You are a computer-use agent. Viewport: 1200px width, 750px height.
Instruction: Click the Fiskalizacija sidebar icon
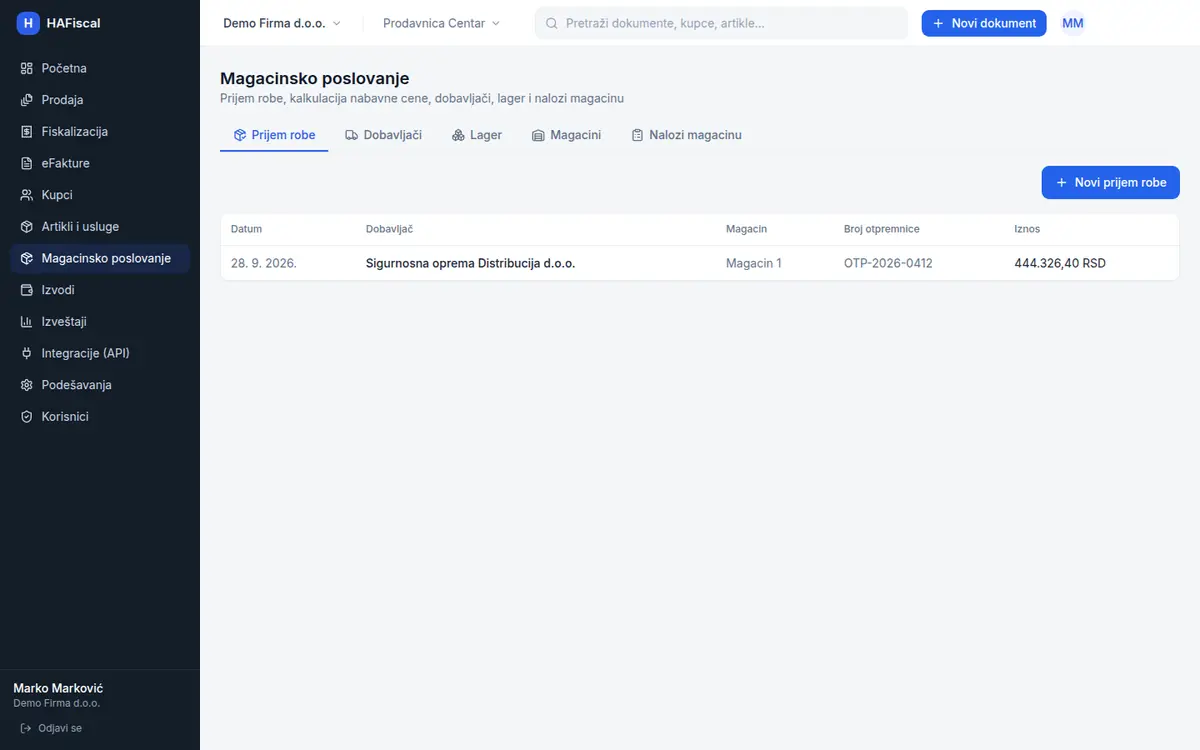tap(27, 132)
